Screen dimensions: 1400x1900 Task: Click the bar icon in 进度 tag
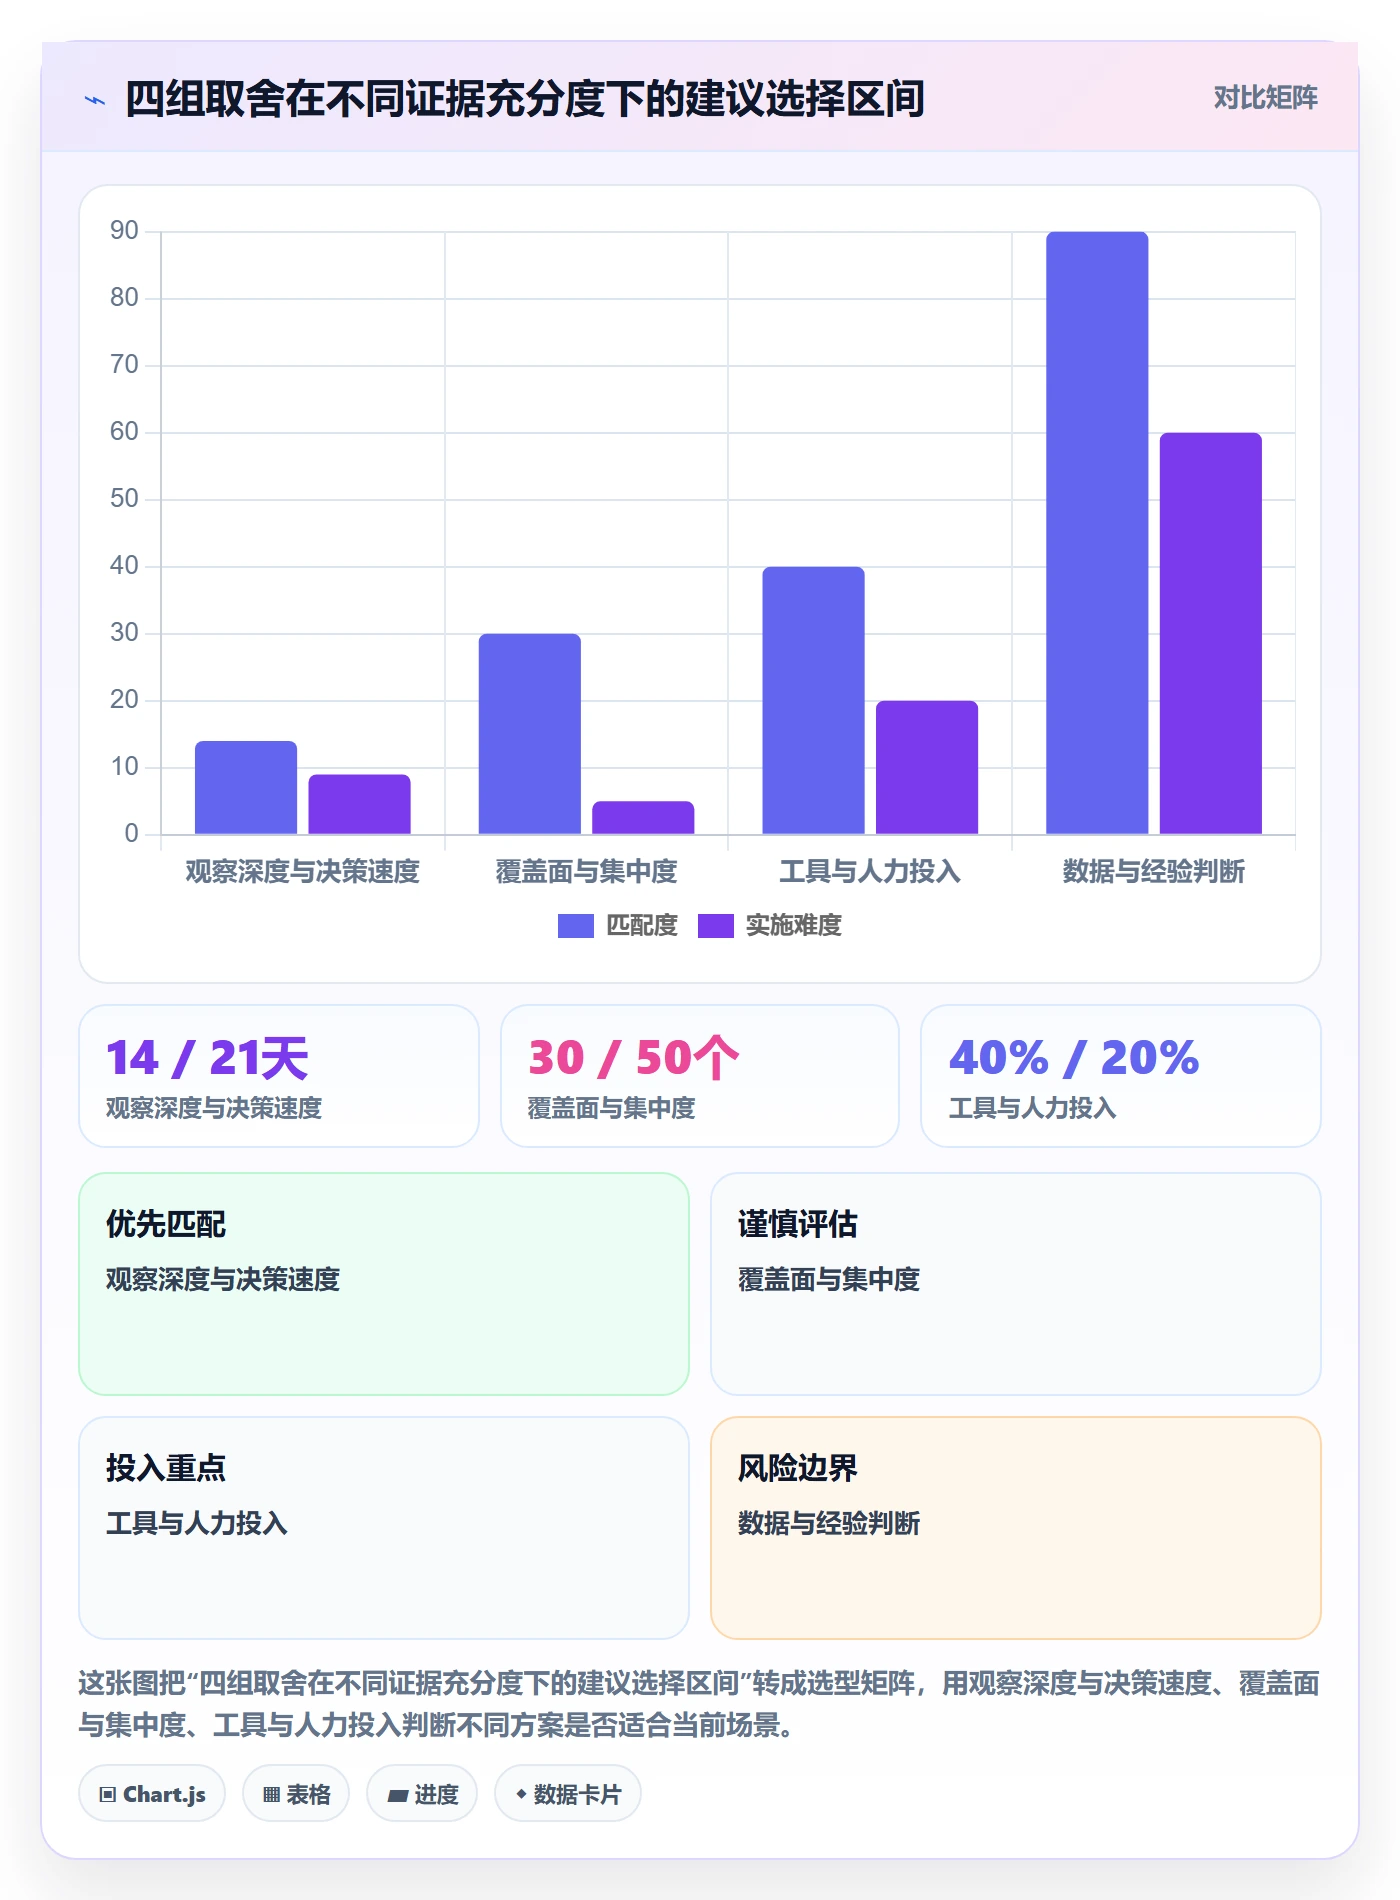398,1796
